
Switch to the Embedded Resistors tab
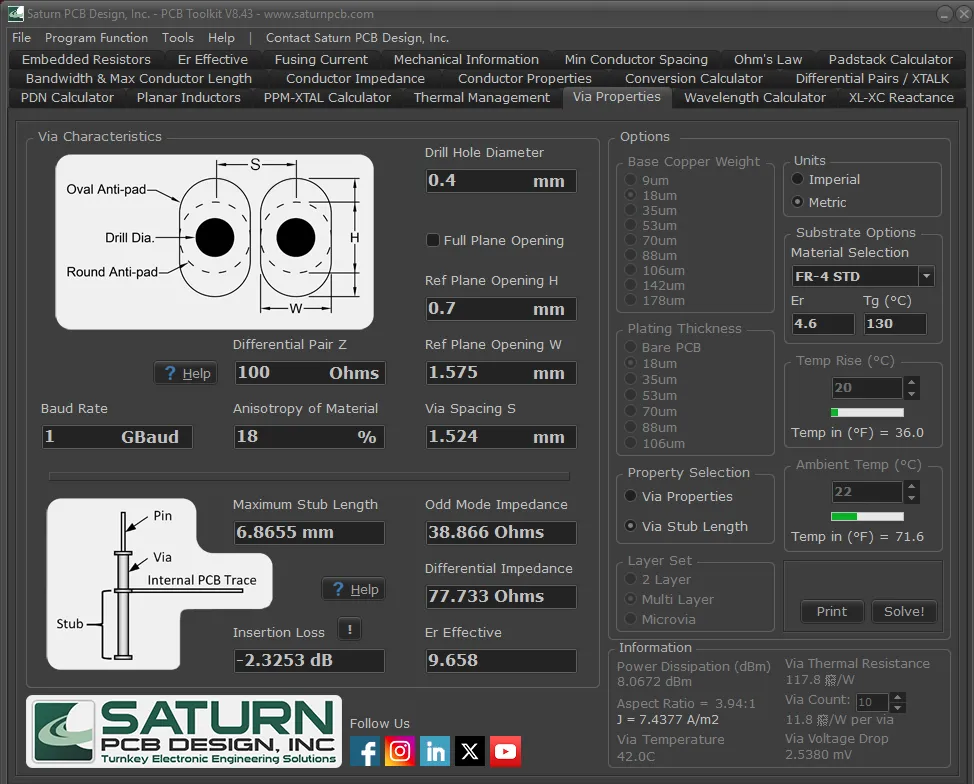[86, 60]
